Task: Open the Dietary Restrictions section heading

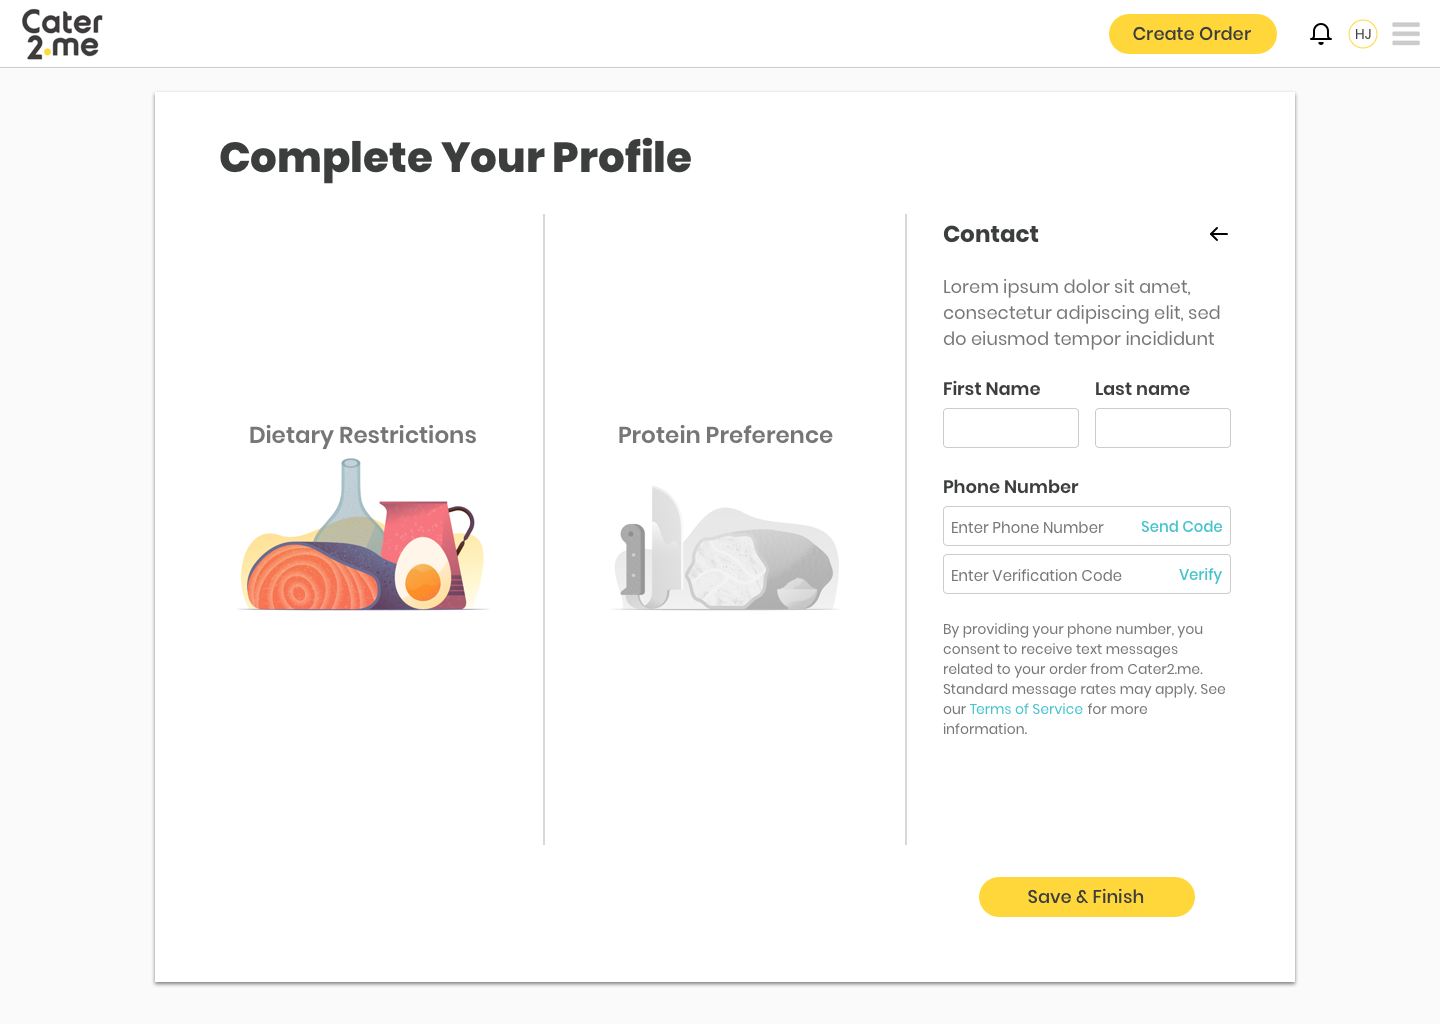Action: [x=363, y=435]
